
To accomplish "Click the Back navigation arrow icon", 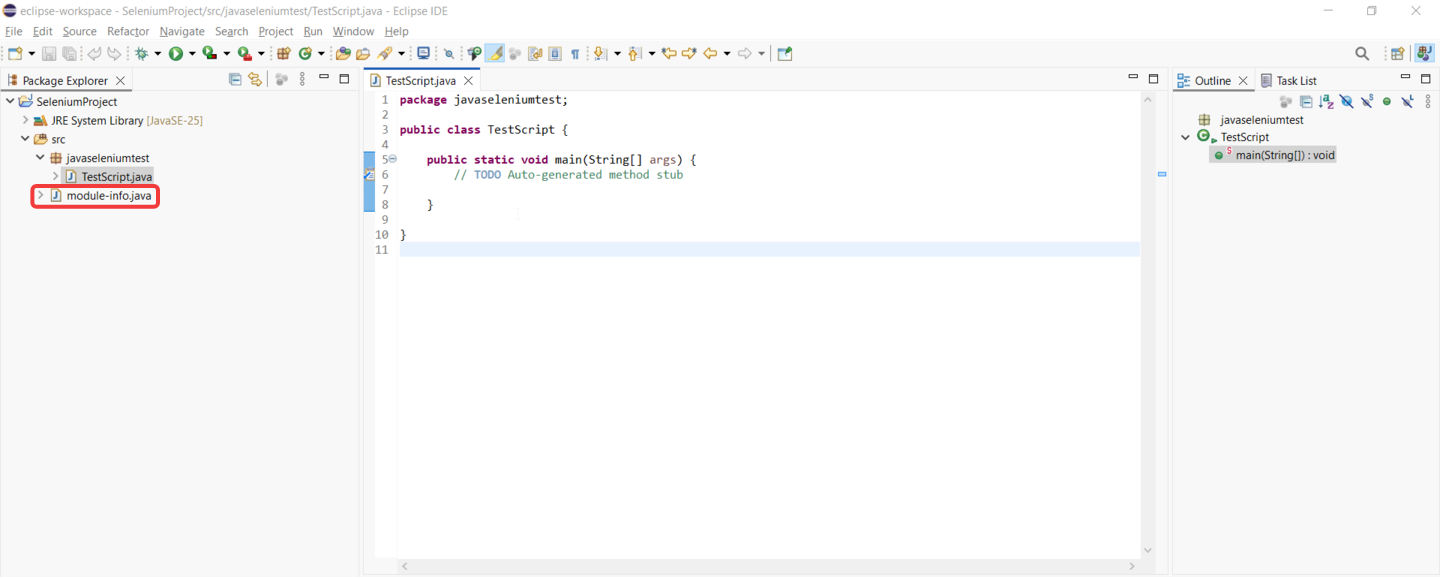I will (710, 54).
